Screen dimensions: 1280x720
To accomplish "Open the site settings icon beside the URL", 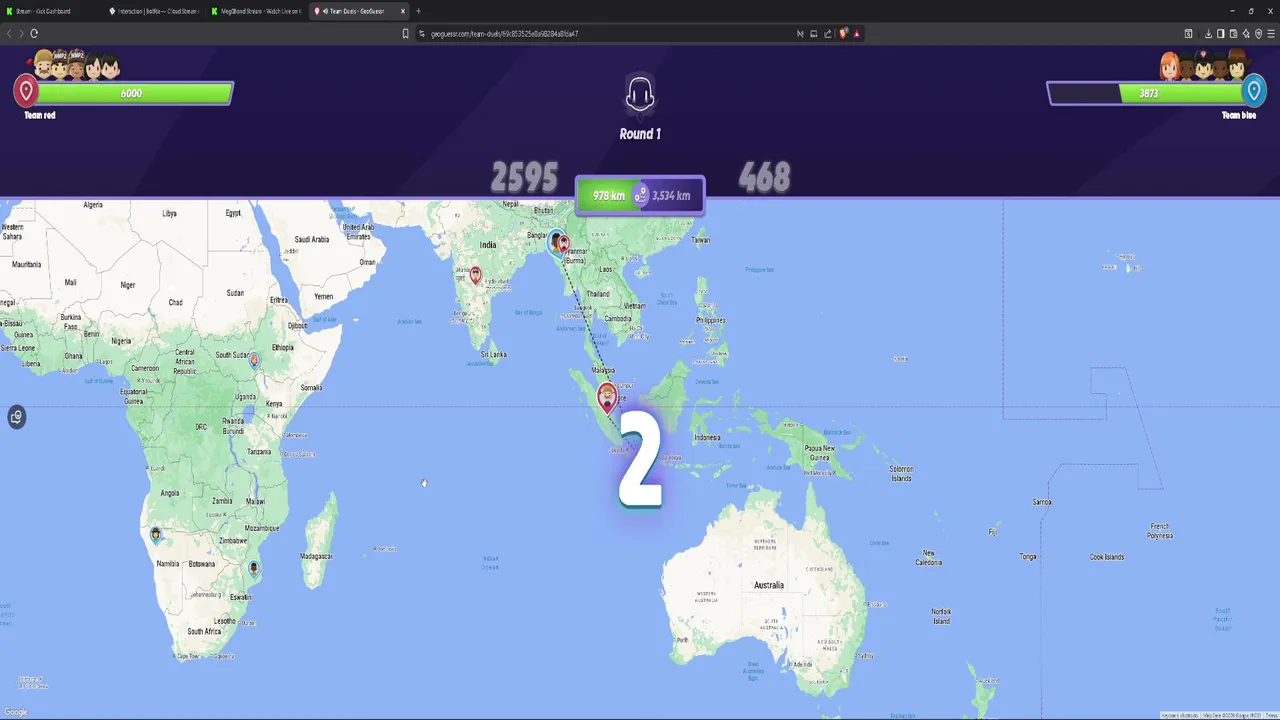I will 421,33.
